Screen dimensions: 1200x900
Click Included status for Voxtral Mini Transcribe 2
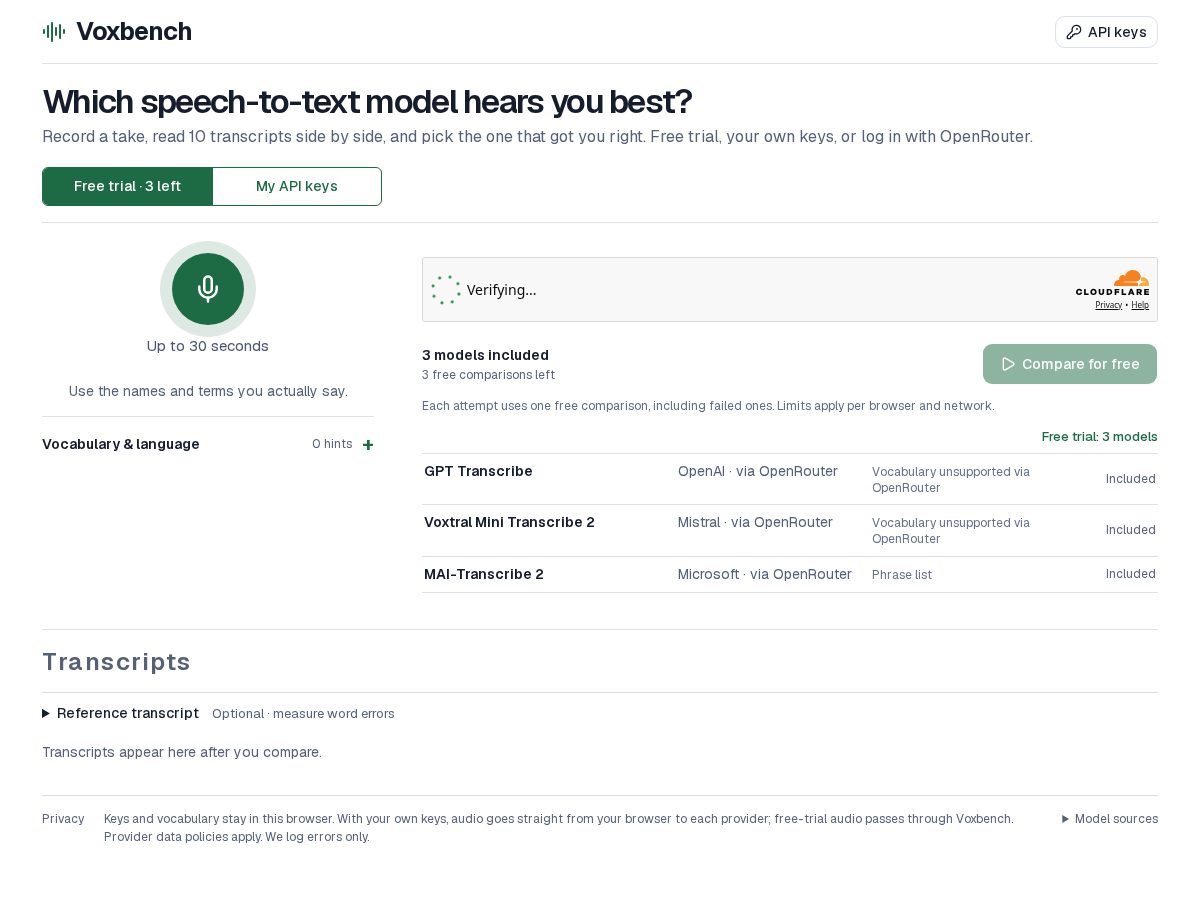[x=1131, y=530]
